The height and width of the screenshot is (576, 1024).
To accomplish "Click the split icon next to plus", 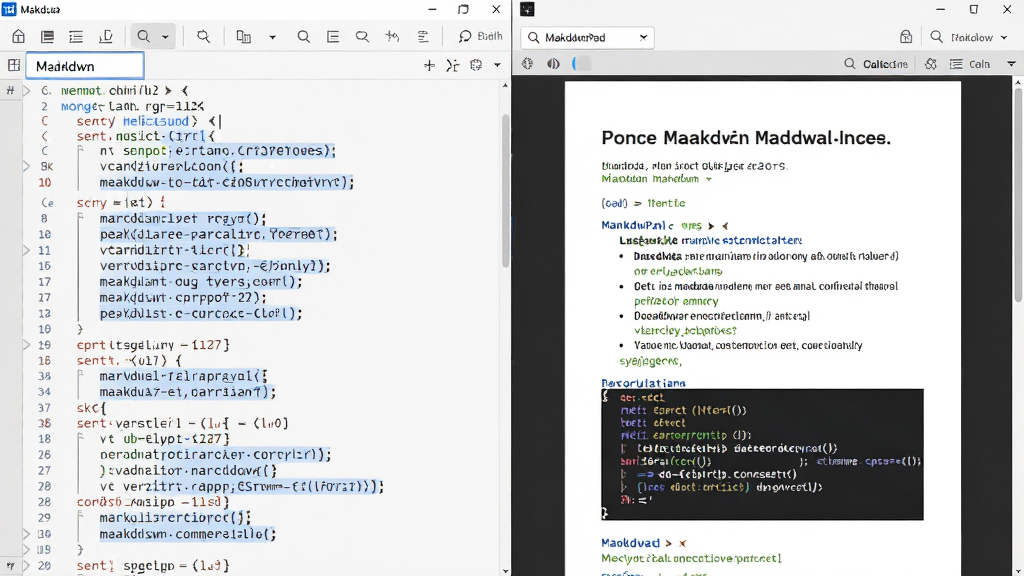I will pos(453,65).
